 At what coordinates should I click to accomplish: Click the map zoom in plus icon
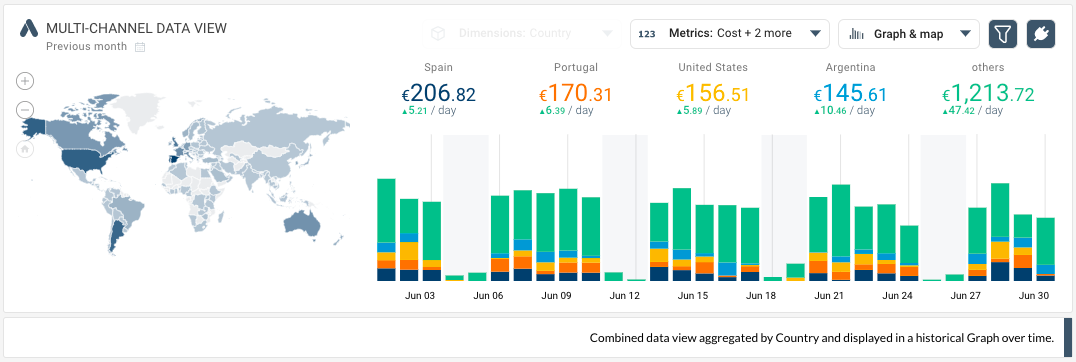[x=25, y=82]
